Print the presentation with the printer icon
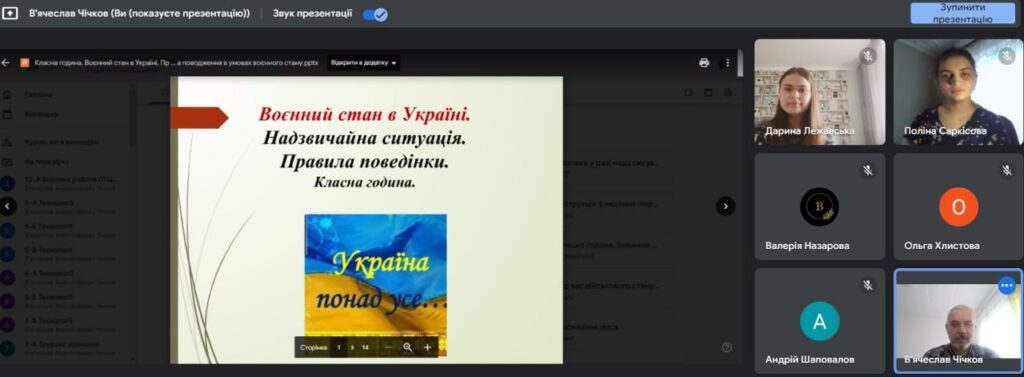This screenshot has width=1024, height=377. point(704,63)
